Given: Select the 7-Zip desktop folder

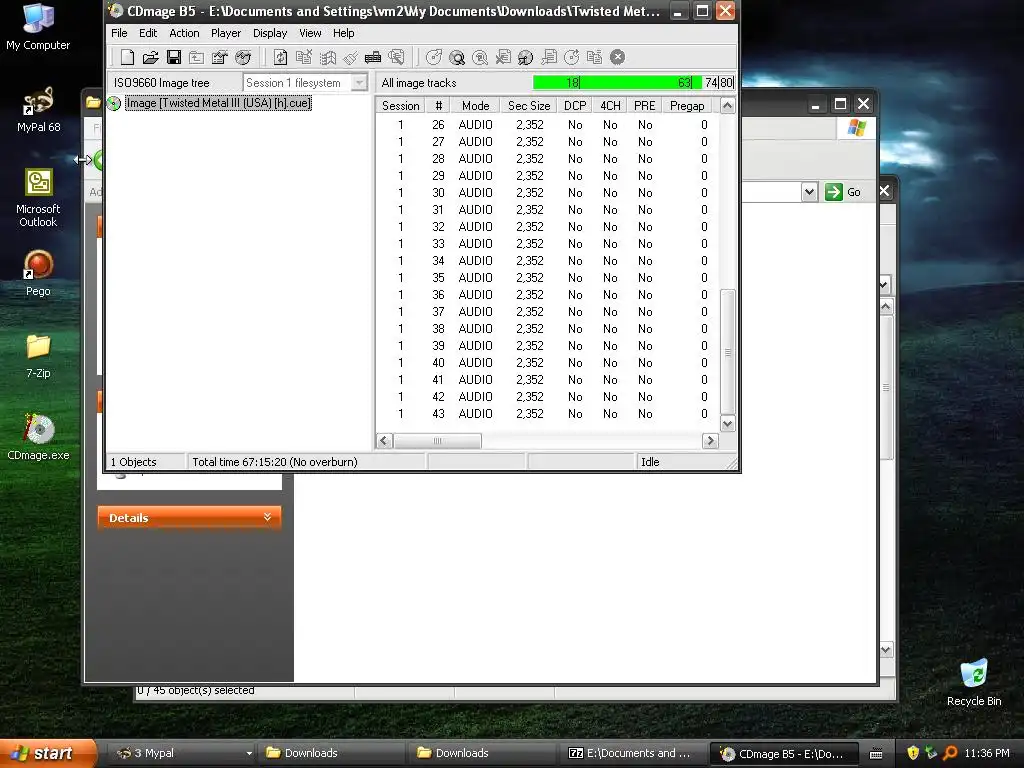Looking at the screenshot, I should tap(38, 356).
